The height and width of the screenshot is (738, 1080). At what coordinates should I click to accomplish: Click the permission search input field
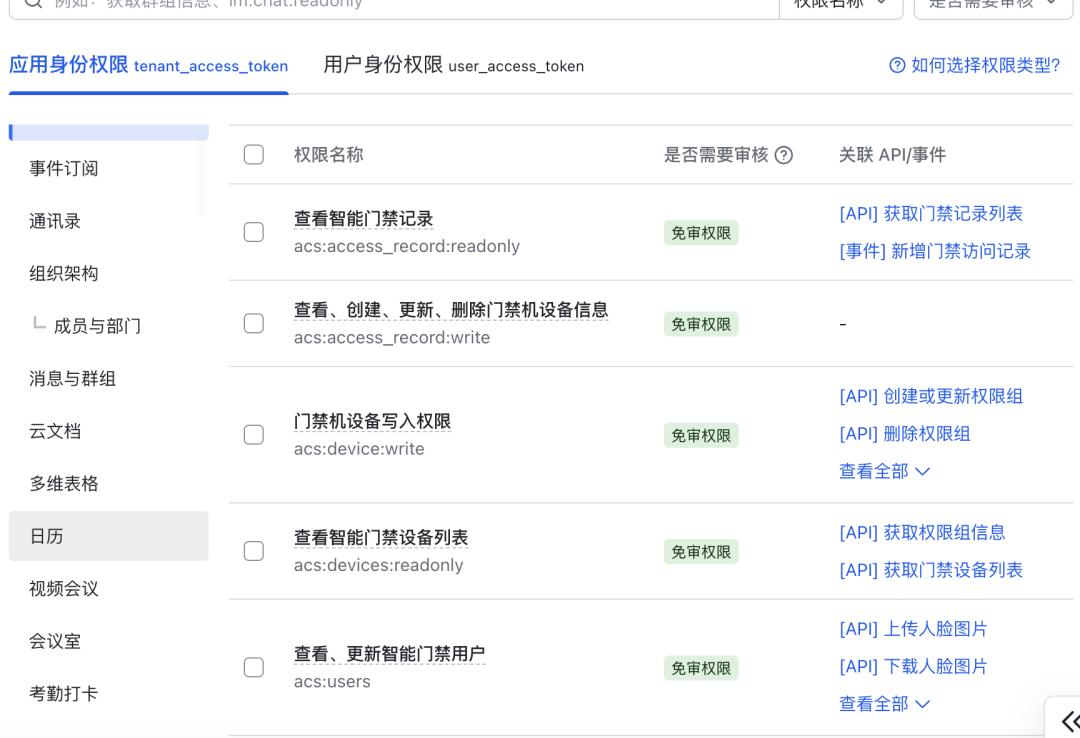(x=400, y=4)
